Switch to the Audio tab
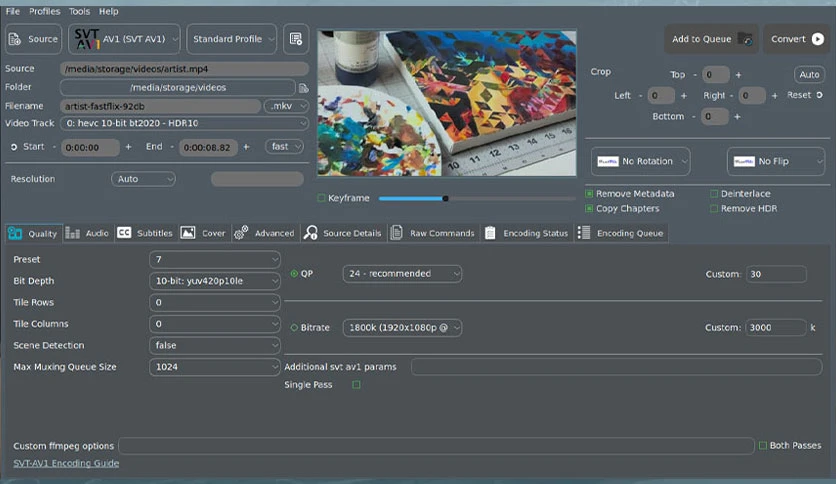The height and width of the screenshot is (484, 836). coord(87,233)
